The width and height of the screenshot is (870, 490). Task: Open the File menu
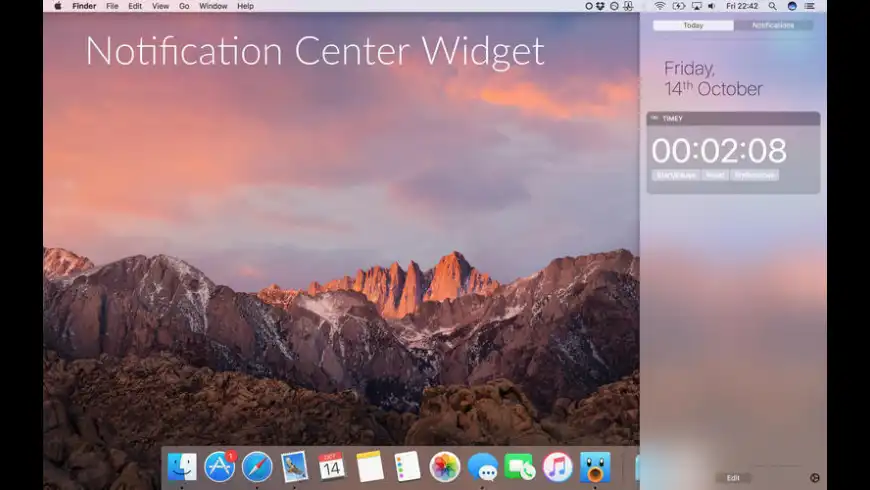112,6
